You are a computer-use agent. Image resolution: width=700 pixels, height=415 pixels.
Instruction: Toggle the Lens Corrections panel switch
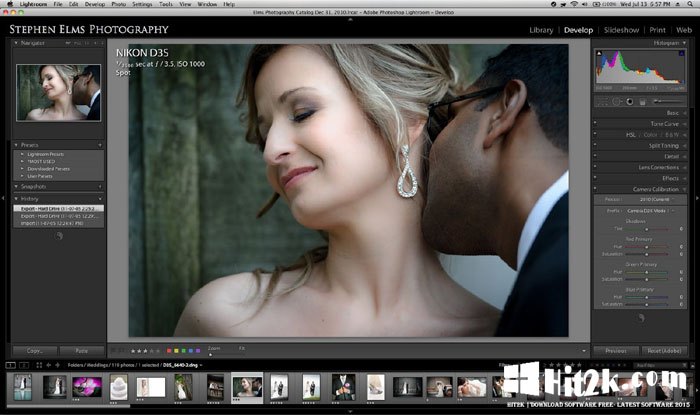pyautogui.click(x=595, y=166)
